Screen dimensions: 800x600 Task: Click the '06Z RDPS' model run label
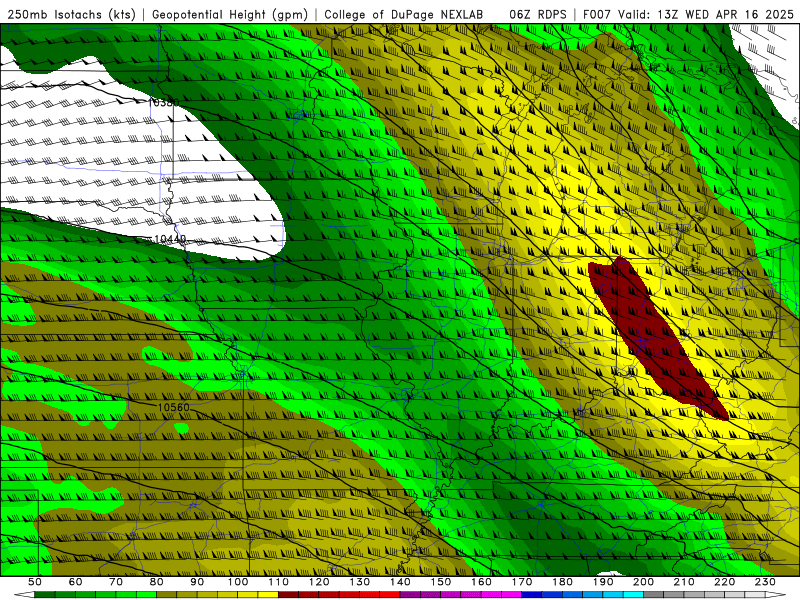[x=538, y=15]
